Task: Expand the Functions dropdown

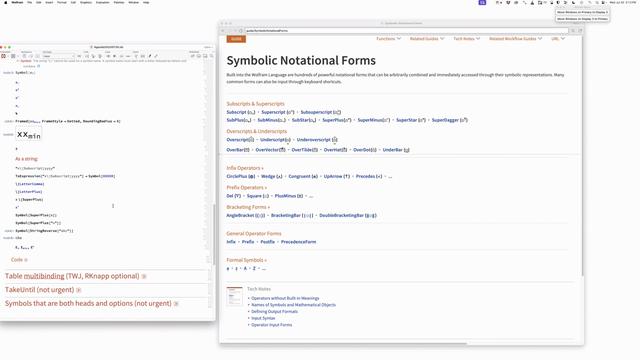Action: click(388, 38)
